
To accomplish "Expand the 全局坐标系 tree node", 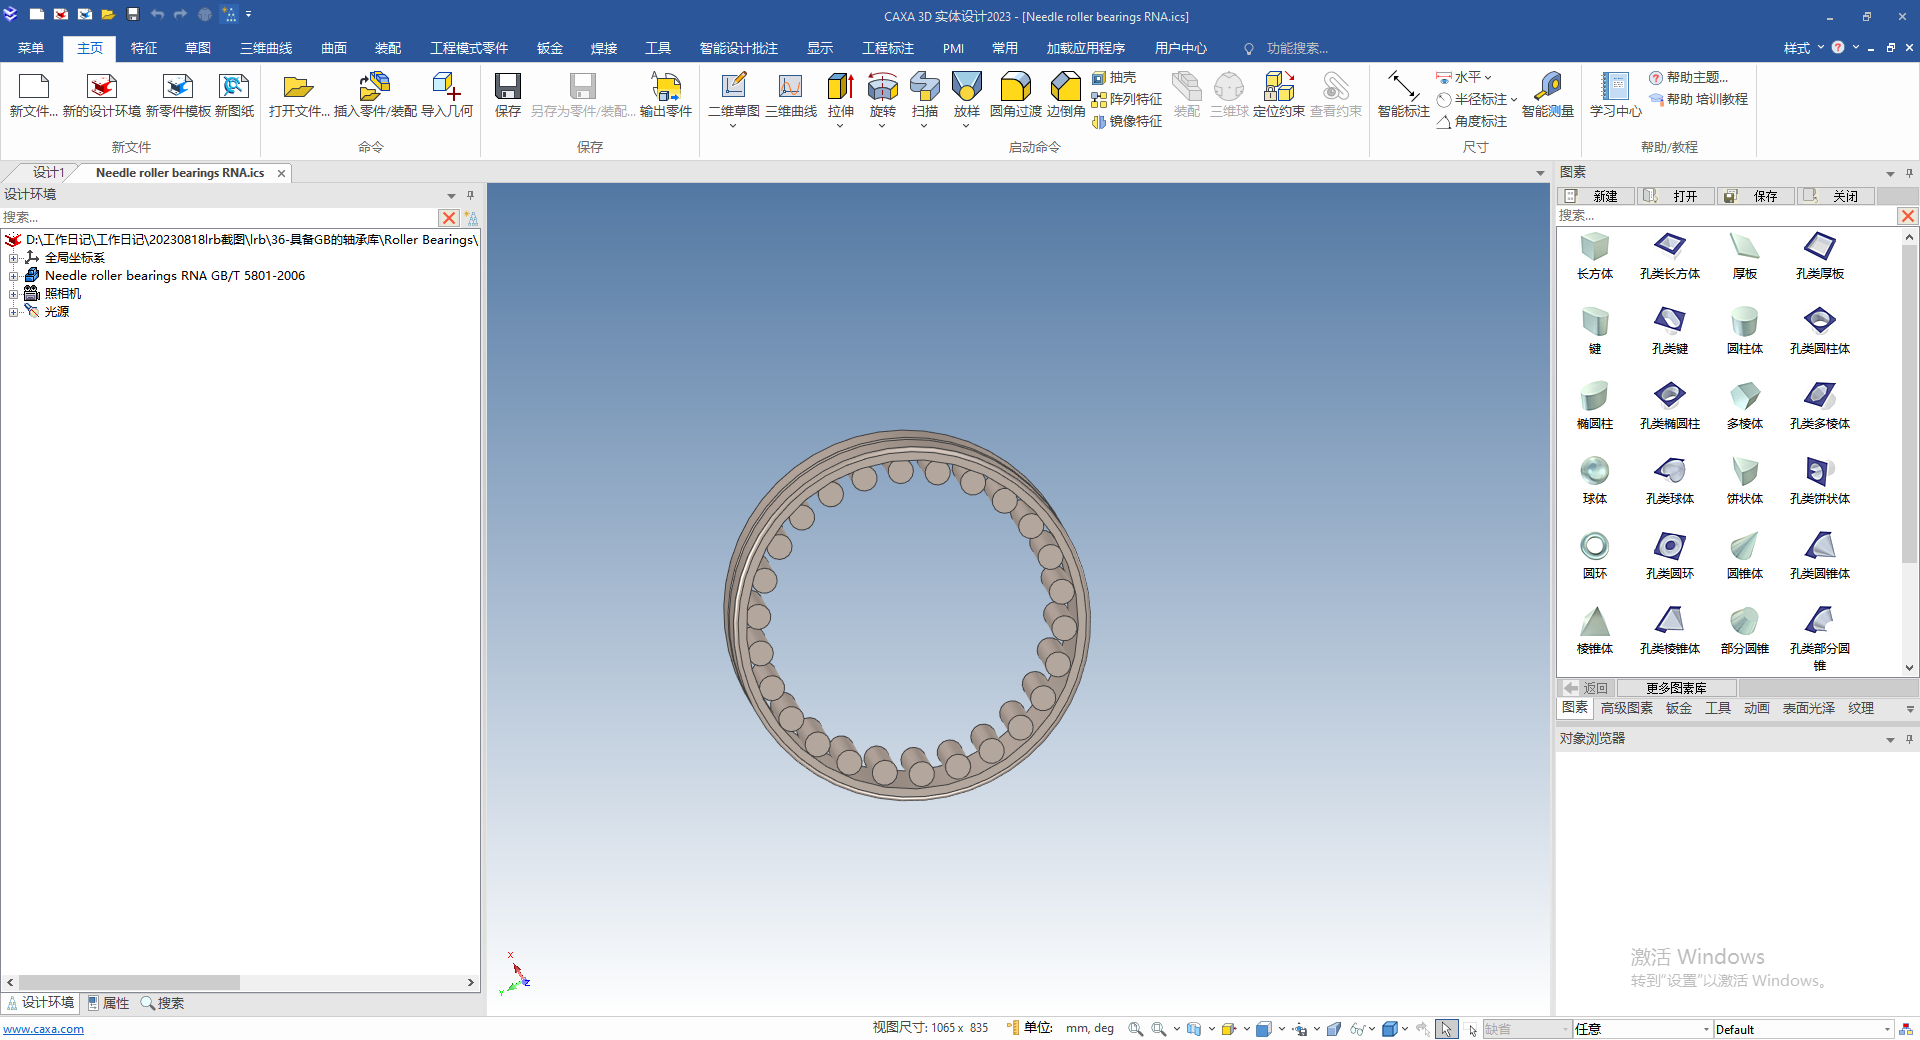I will coord(14,258).
